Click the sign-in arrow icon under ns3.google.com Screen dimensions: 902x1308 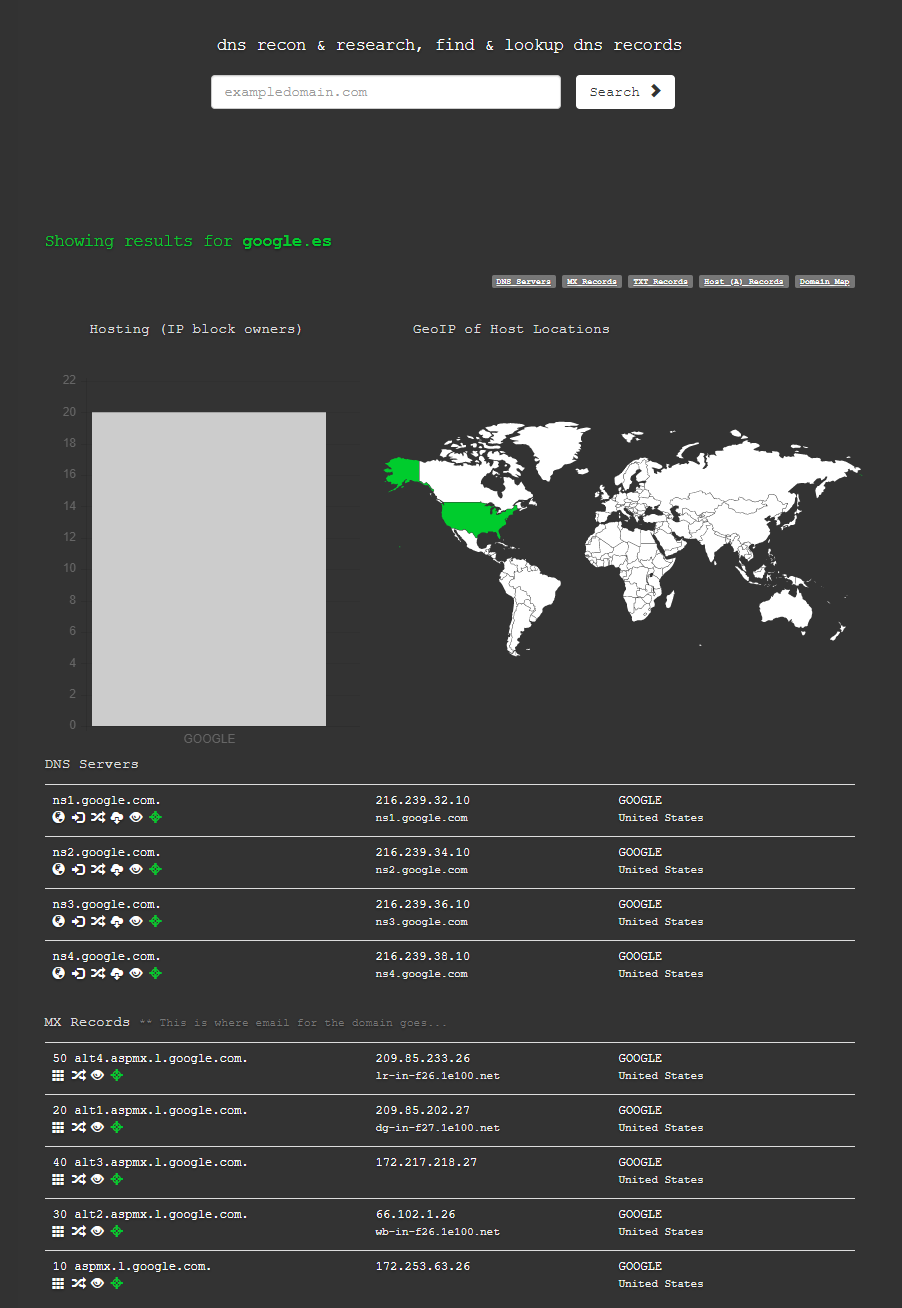pos(78,921)
